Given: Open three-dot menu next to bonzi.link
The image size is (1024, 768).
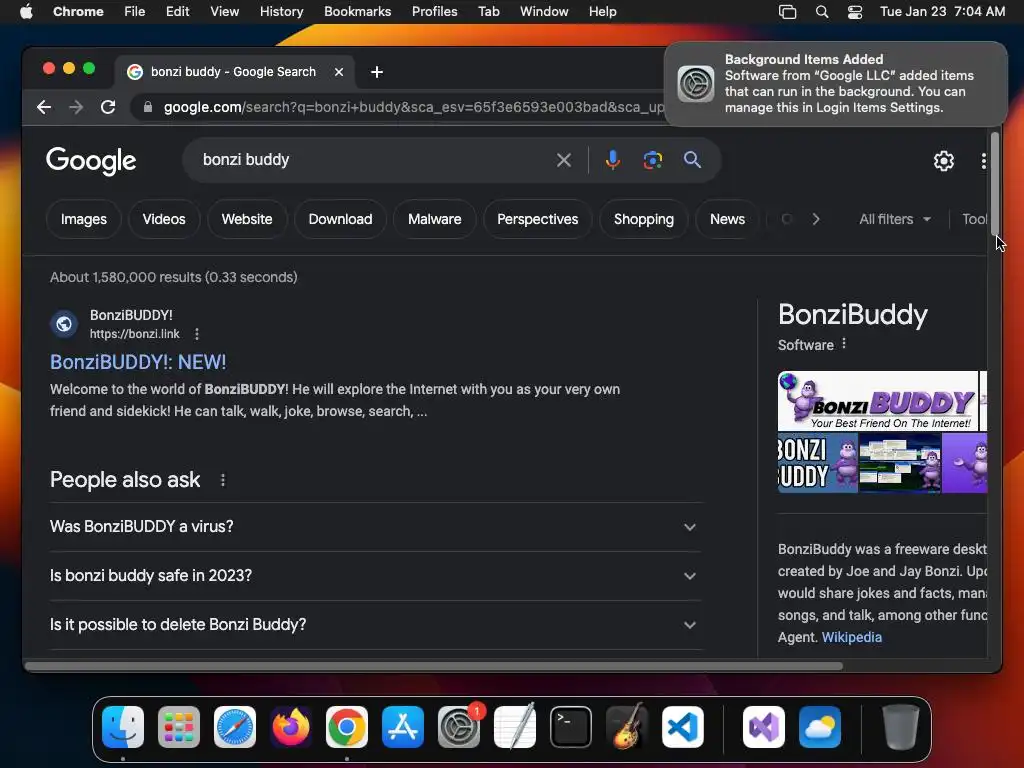Looking at the screenshot, I should (x=197, y=334).
